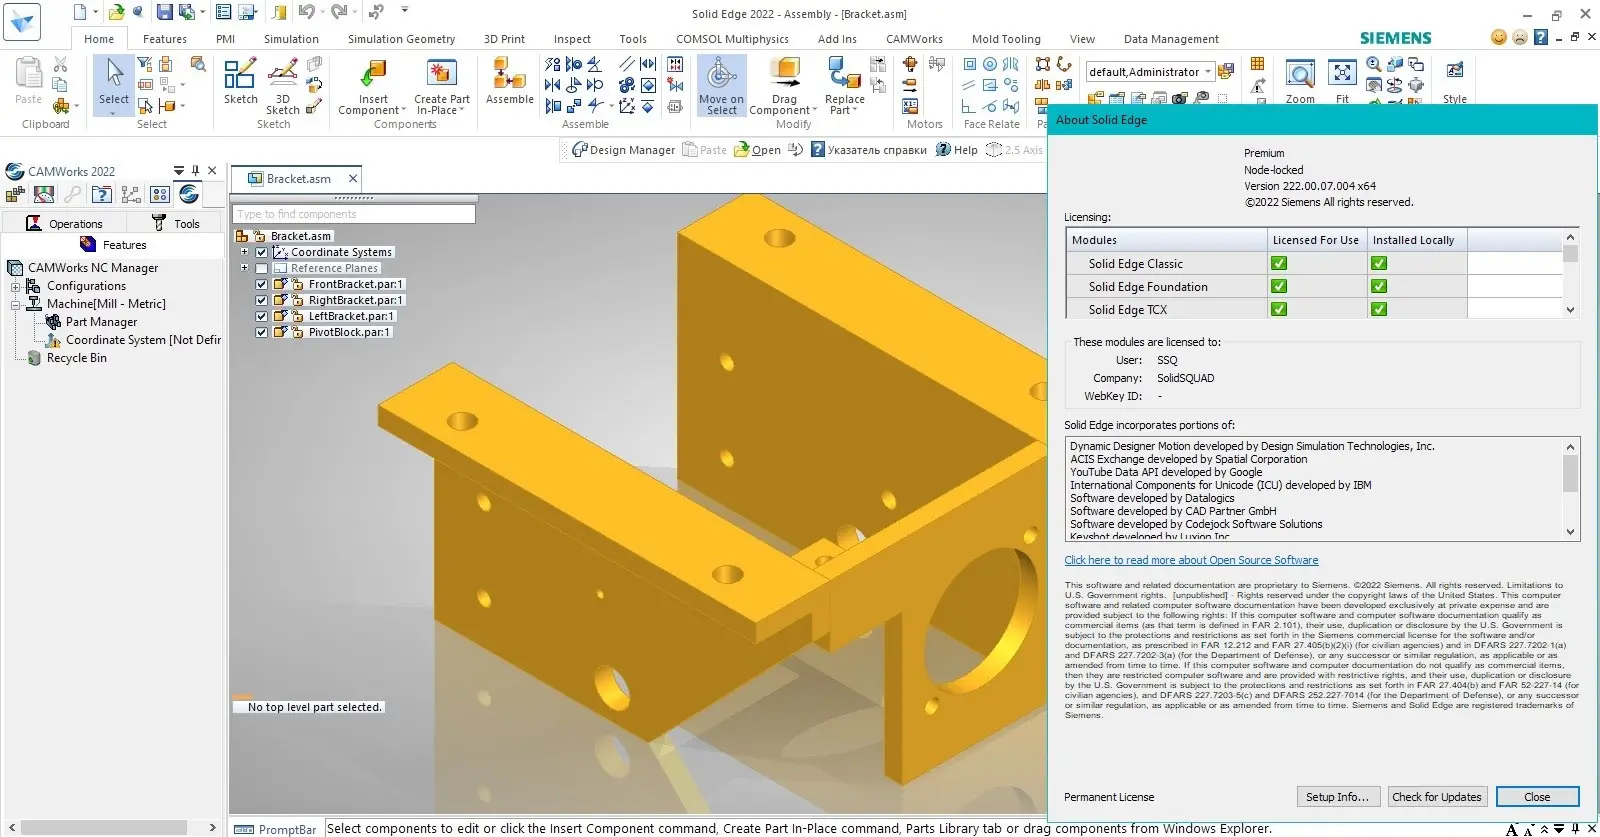Screen dimensions: 1600x837
Task: Open the COMSOL Multiphysics tab
Action: click(x=732, y=39)
